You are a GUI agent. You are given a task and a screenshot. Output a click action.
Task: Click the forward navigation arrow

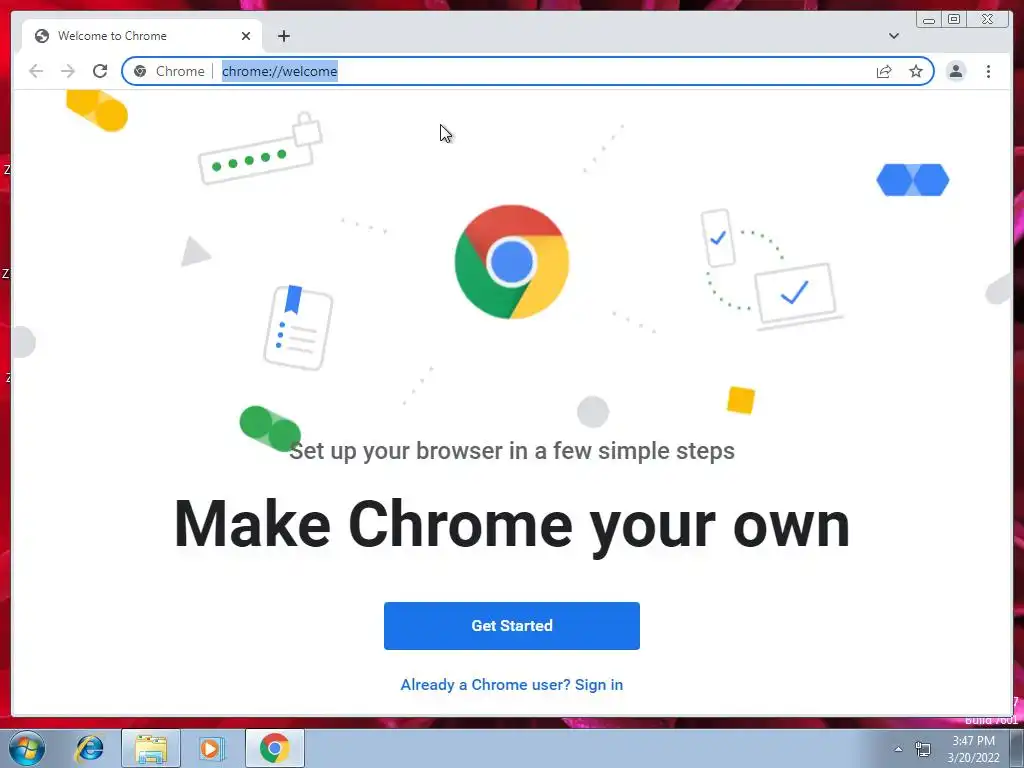pos(68,71)
